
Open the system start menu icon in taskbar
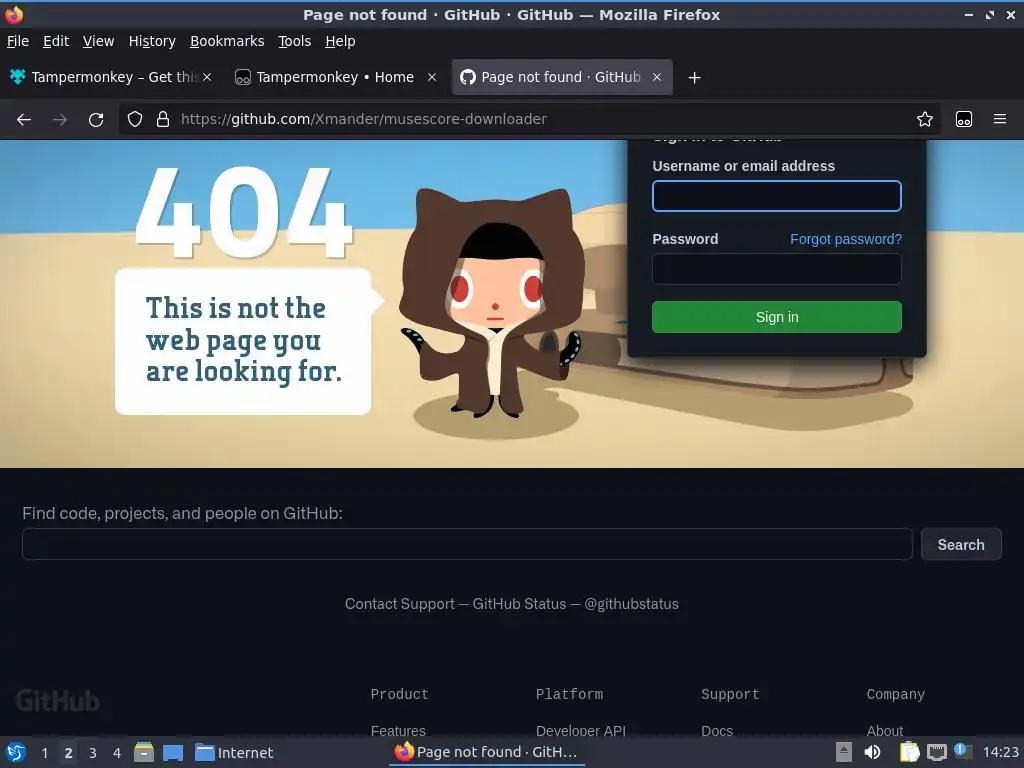coord(16,752)
